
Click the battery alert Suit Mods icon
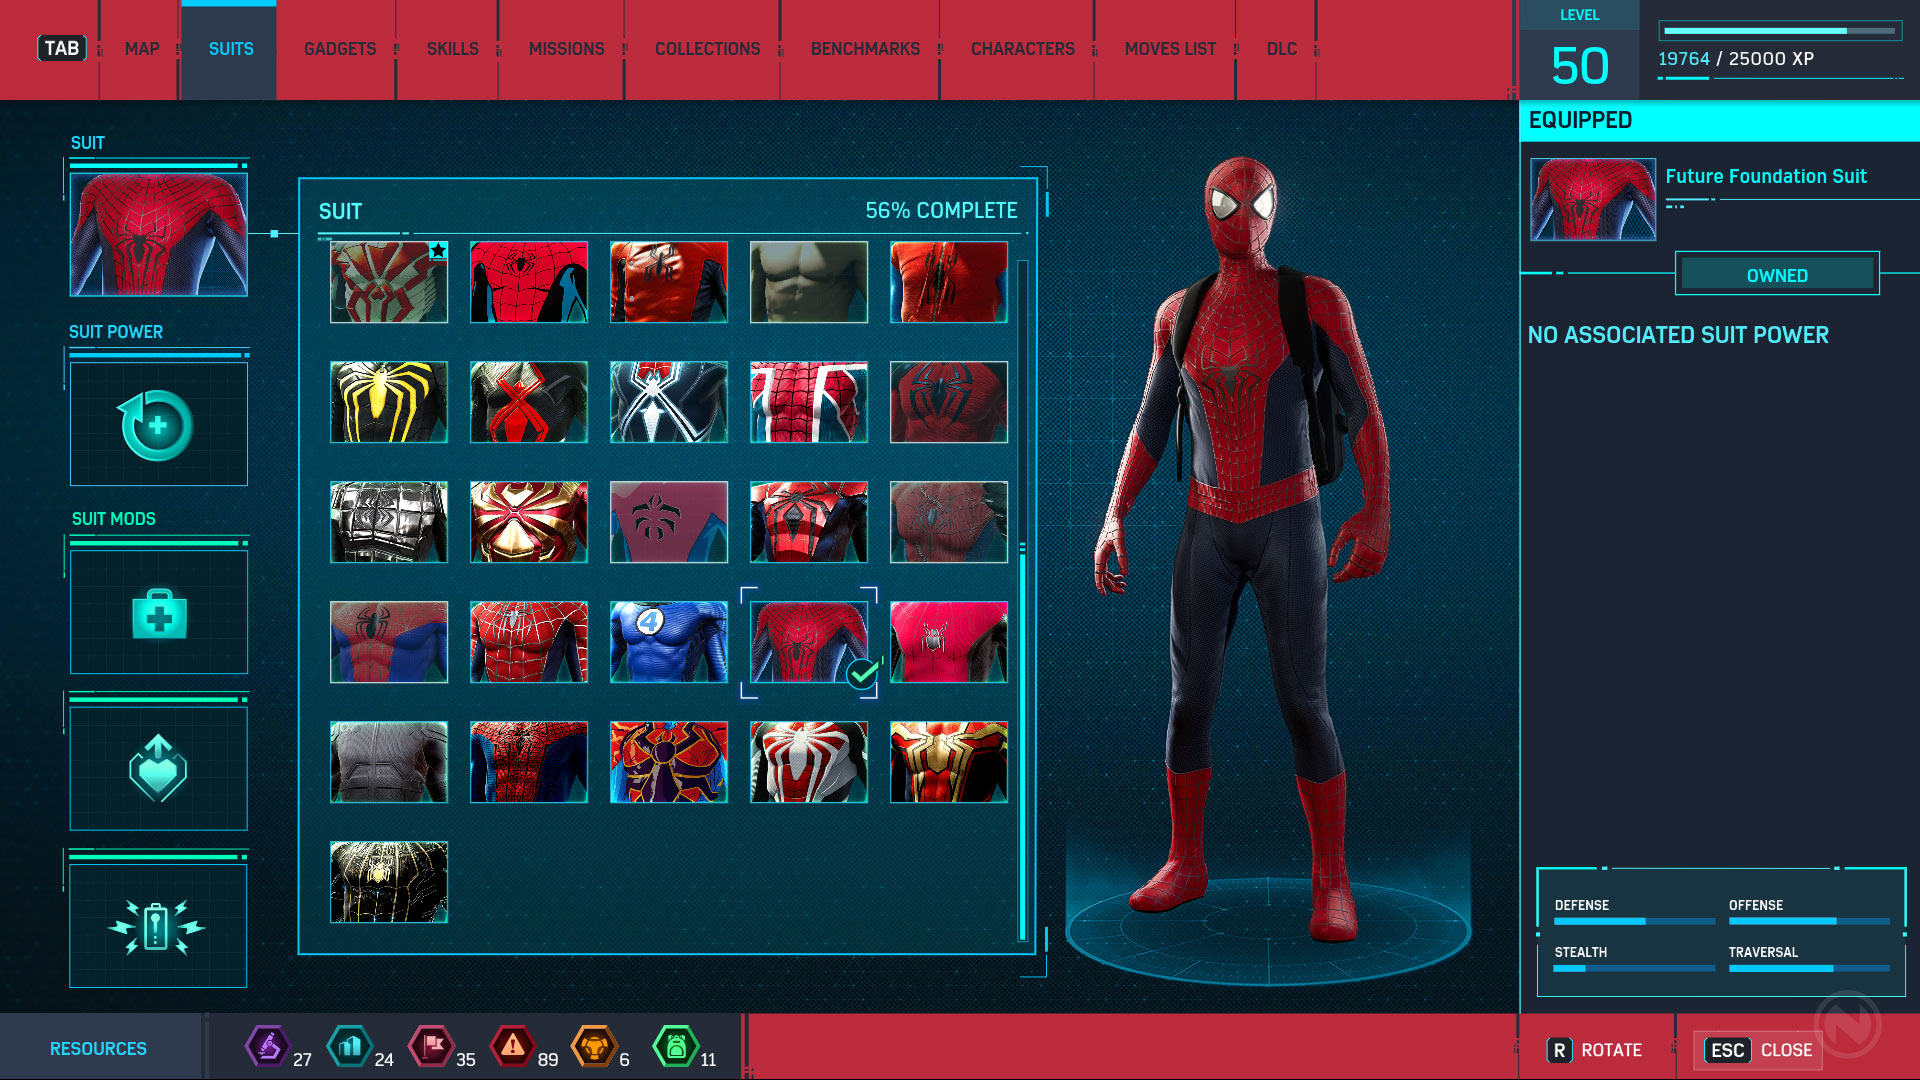pyautogui.click(x=158, y=925)
